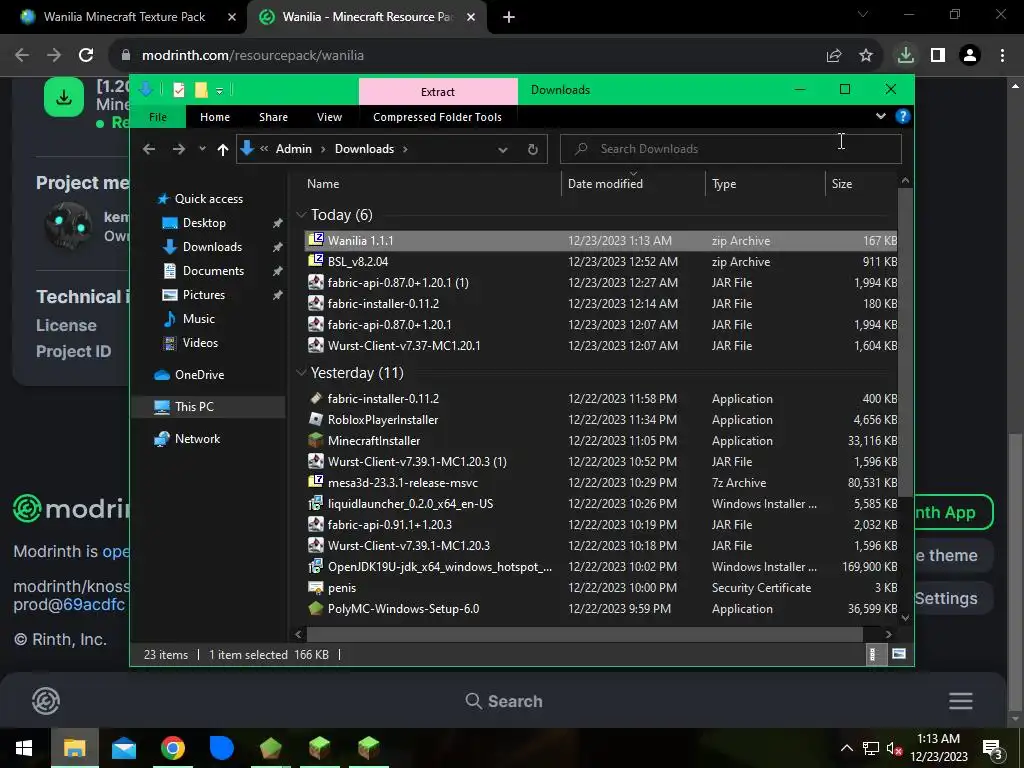The image size is (1024, 768).
Task: Open Network in navigation pane
Action: pos(197,438)
